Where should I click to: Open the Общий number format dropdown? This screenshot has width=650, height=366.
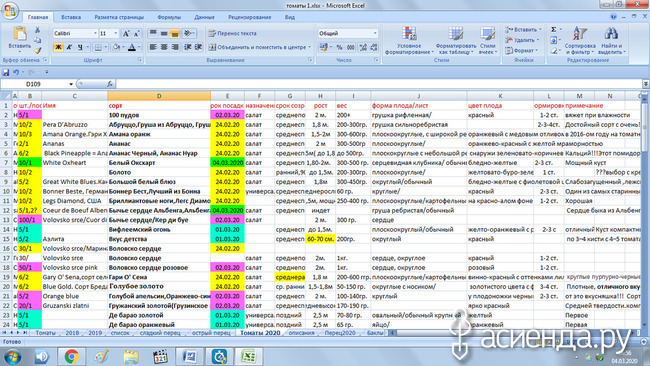(375, 34)
